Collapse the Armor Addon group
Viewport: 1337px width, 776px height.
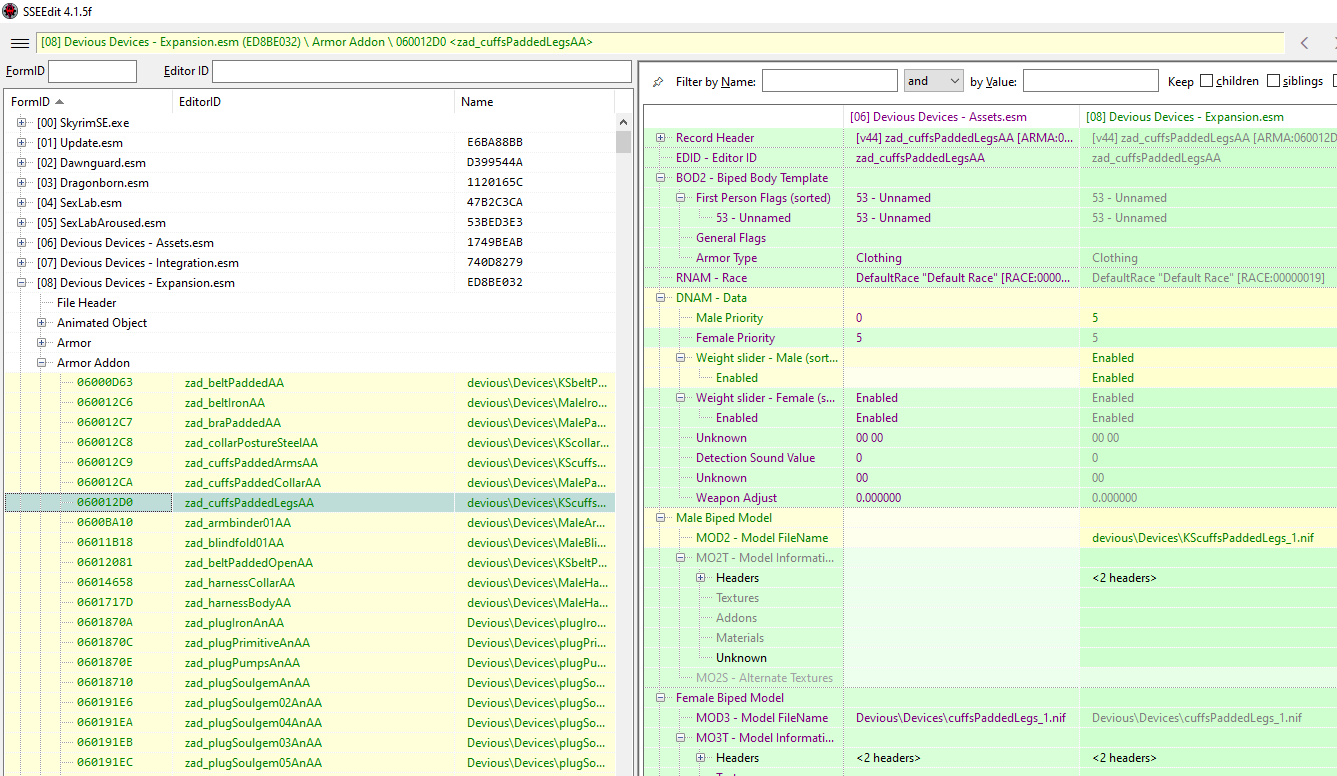pyautogui.click(x=42, y=363)
